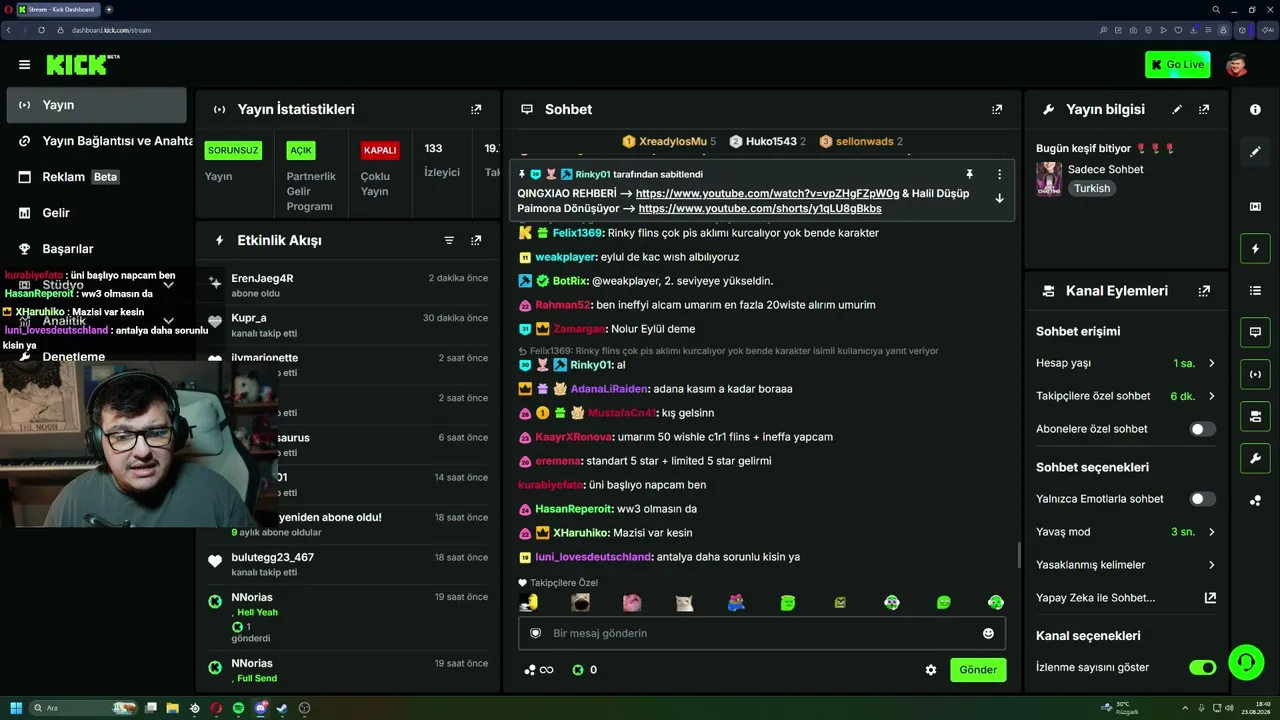Open pinned message three-dot menu
The image size is (1280, 720).
coord(999,174)
